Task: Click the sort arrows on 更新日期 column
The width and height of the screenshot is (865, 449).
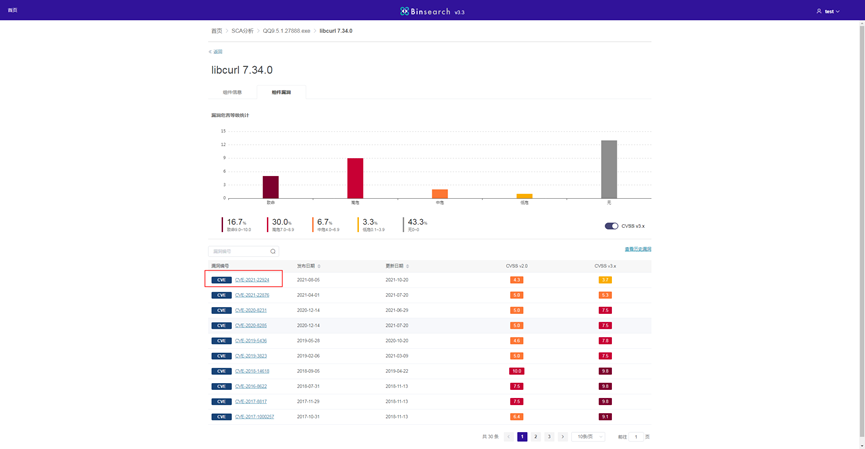Action: [x=408, y=267]
